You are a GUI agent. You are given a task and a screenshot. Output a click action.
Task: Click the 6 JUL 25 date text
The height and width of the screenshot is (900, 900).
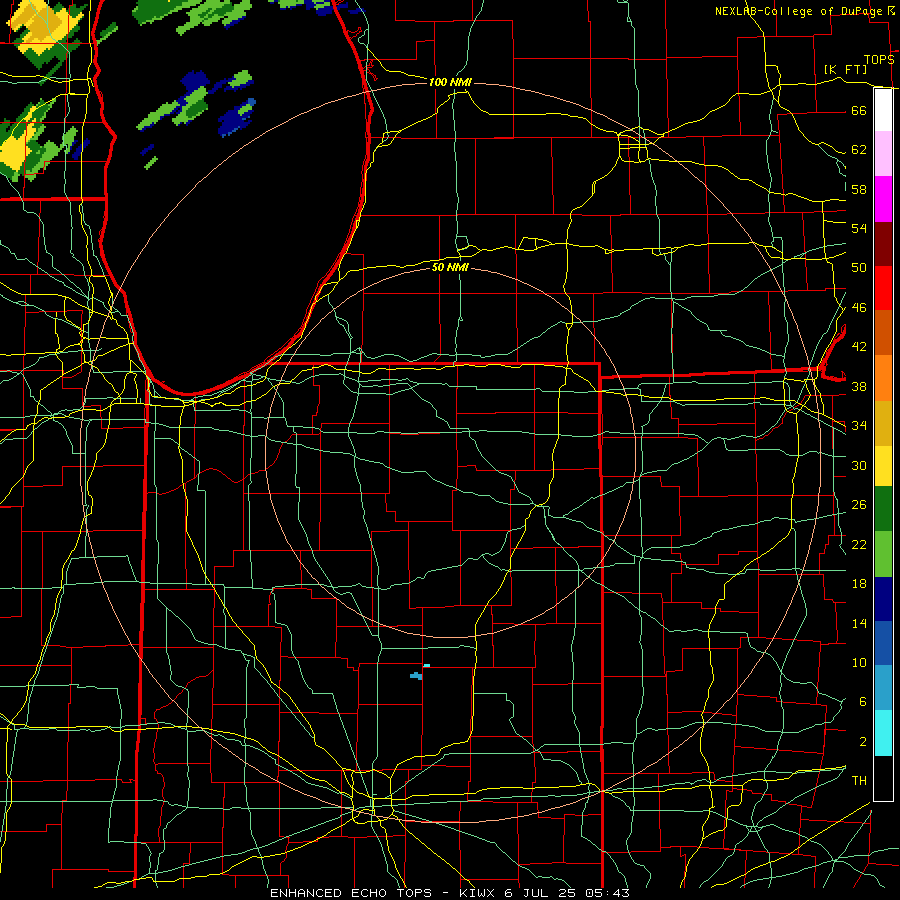pos(542,893)
